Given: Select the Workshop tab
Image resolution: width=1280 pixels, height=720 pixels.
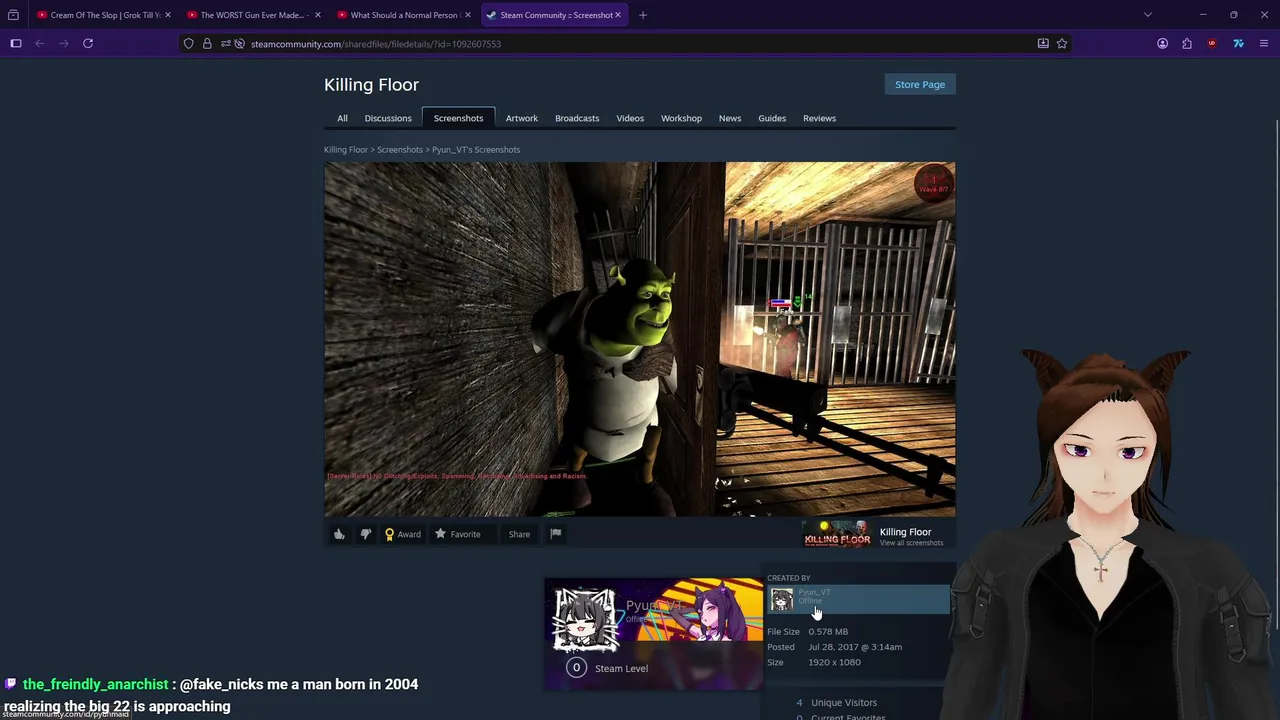Looking at the screenshot, I should point(681,118).
